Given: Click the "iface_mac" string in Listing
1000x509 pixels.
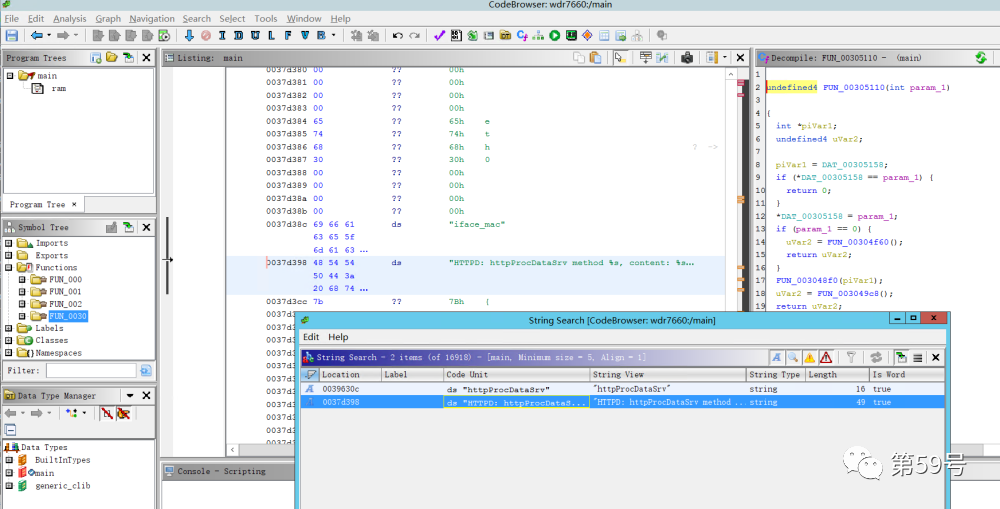Looking at the screenshot, I should [x=477, y=224].
